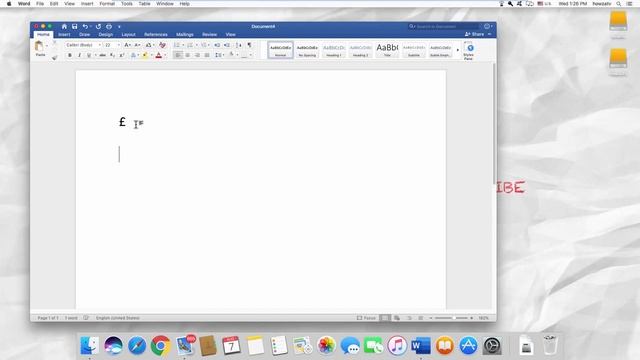
Task: Toggle show paragraph marks (¶)
Action: pos(249,45)
